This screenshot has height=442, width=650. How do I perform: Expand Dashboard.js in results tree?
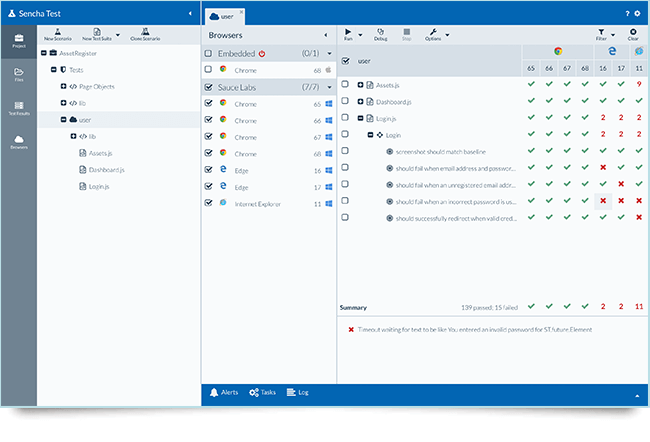[x=361, y=102]
